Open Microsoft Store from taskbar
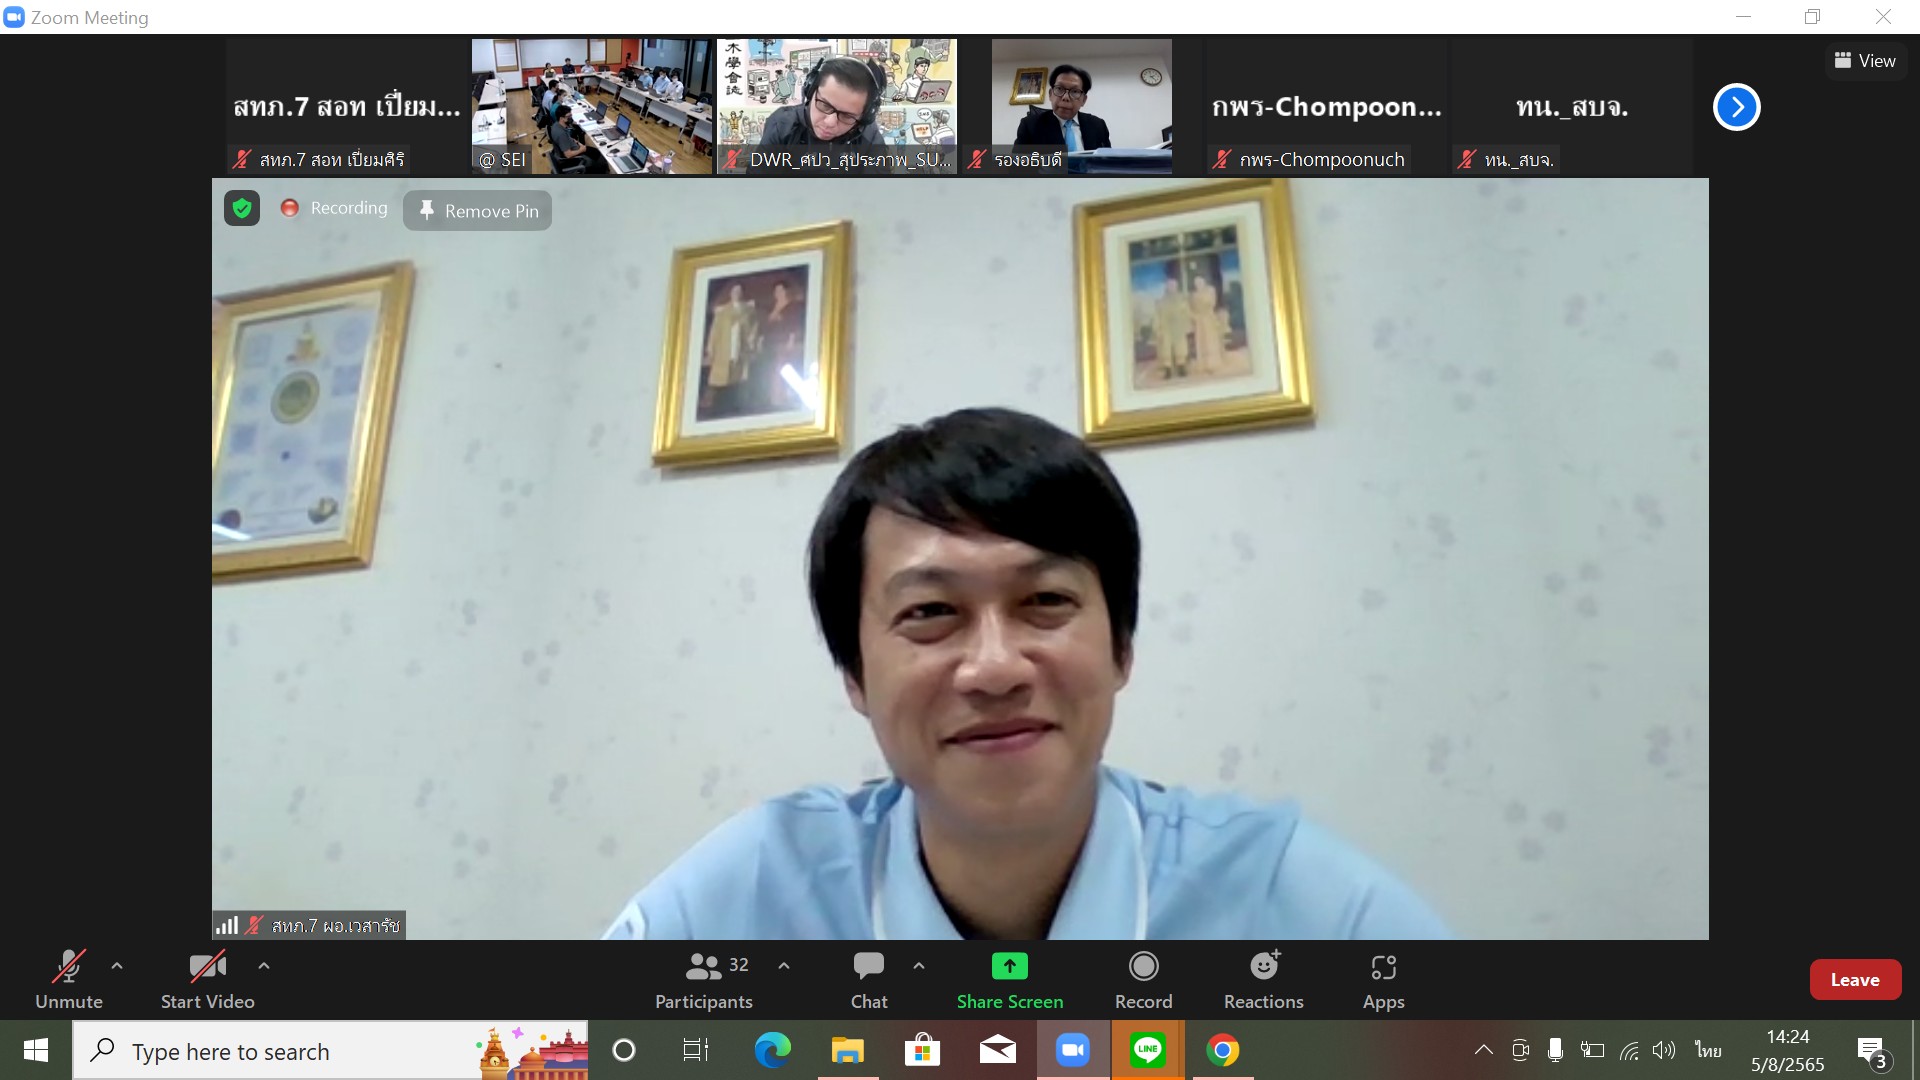 click(x=922, y=1050)
